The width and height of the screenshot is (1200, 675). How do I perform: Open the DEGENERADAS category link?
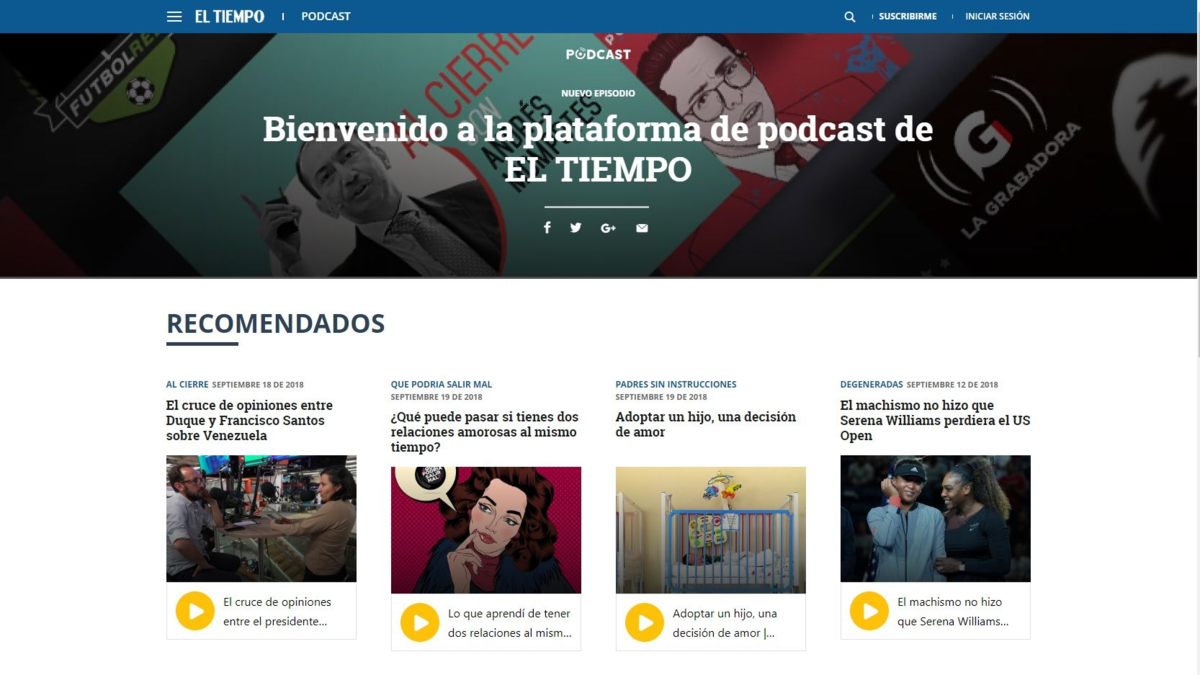click(x=871, y=384)
